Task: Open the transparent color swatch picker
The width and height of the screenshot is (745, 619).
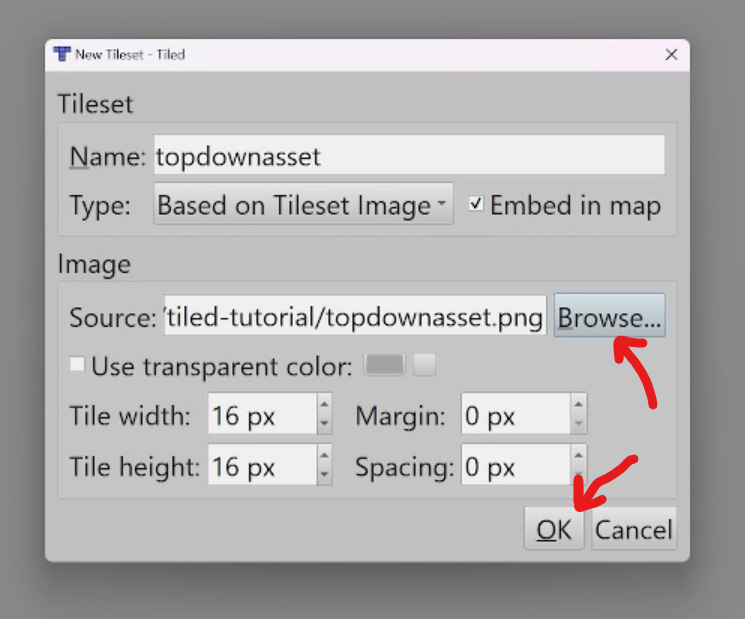Action: pyautogui.click(x=384, y=365)
